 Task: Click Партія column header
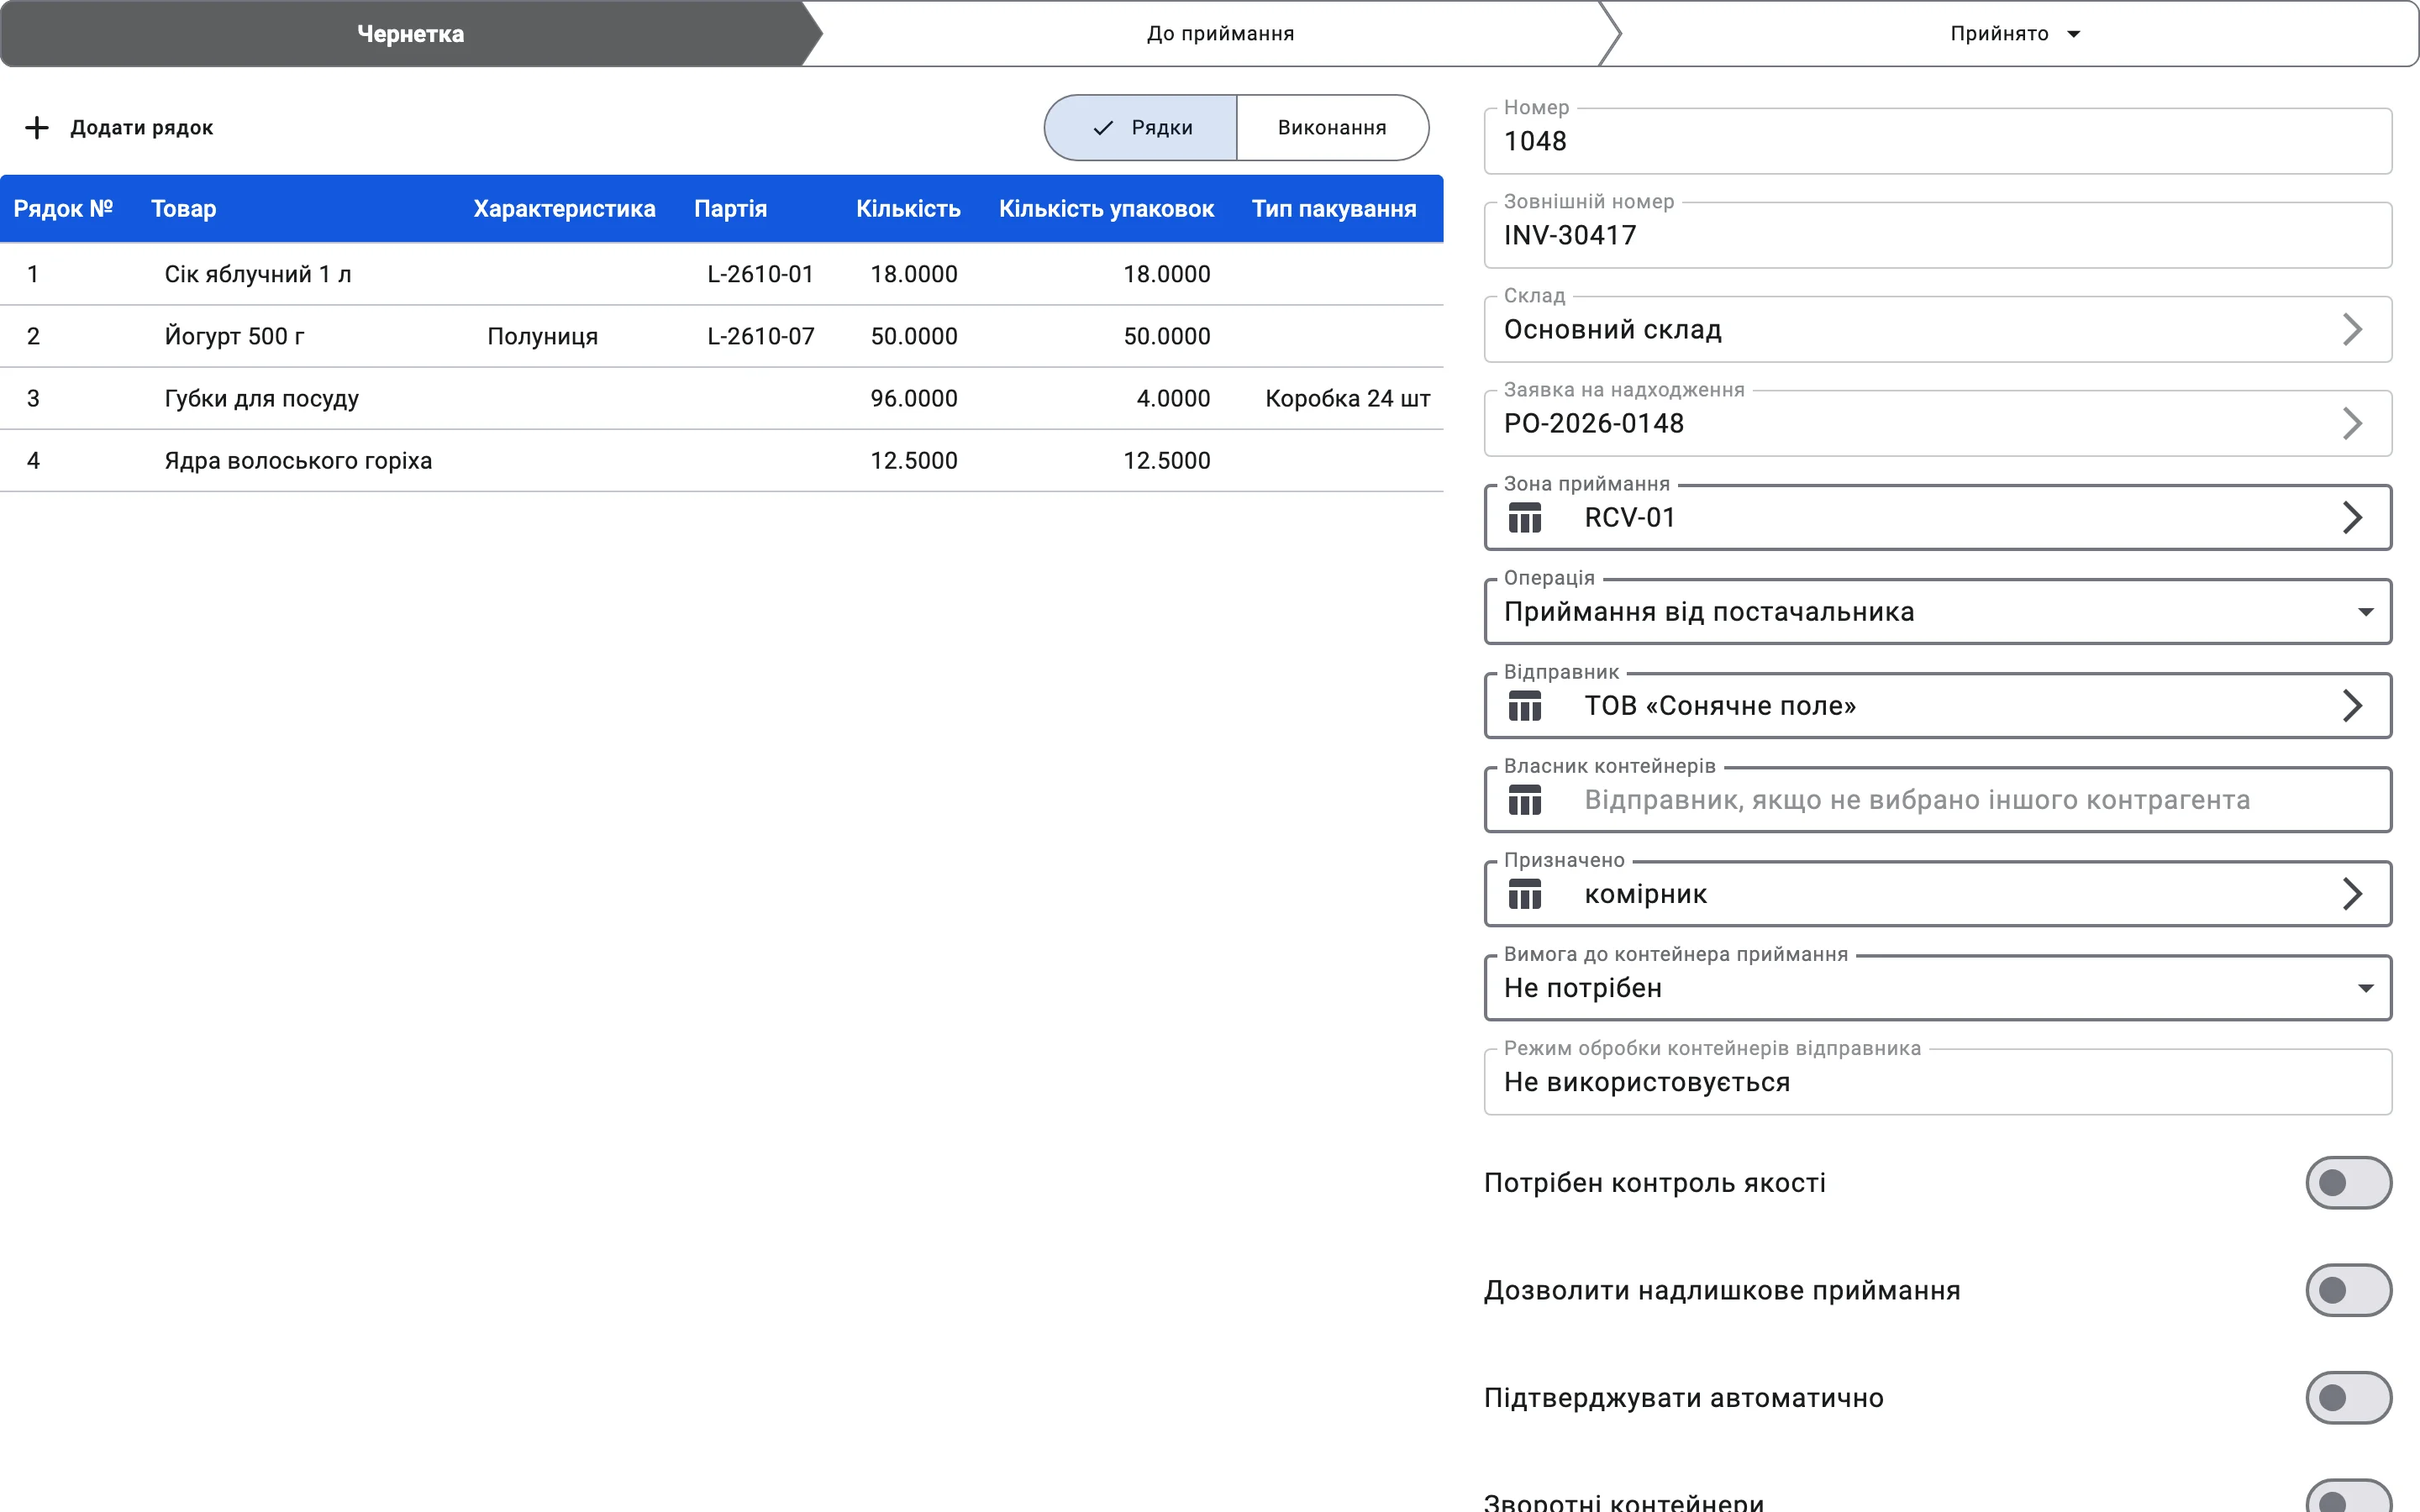point(730,209)
